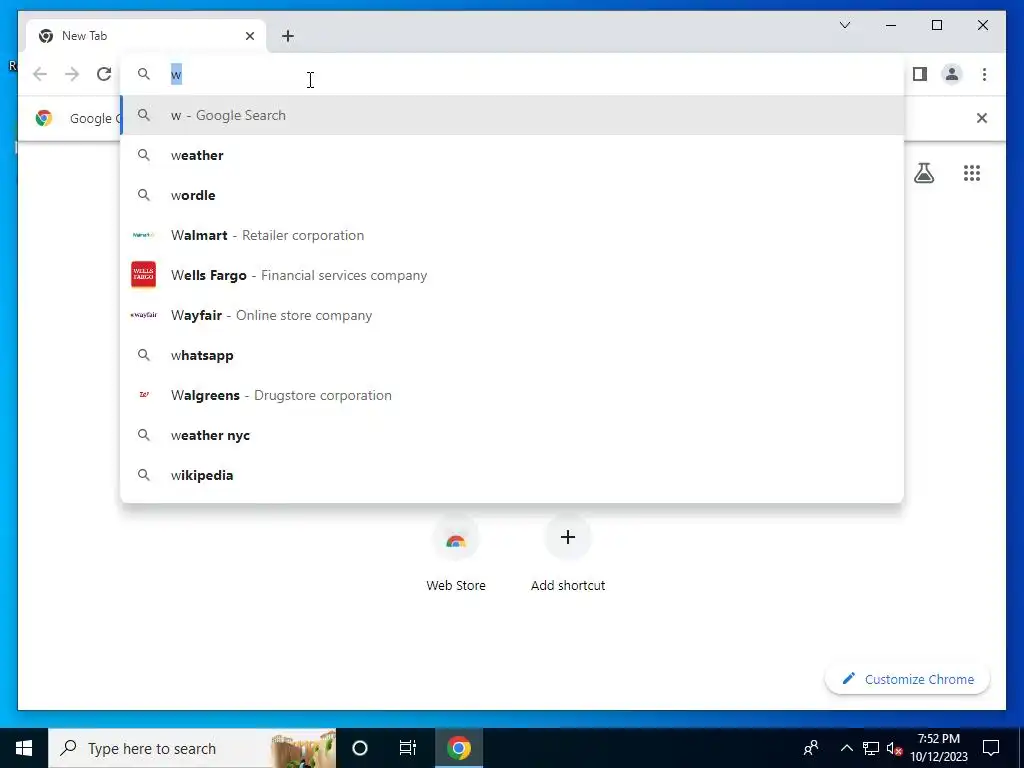Open Cortana circle icon in taskbar
The image size is (1024, 768).
coord(360,748)
